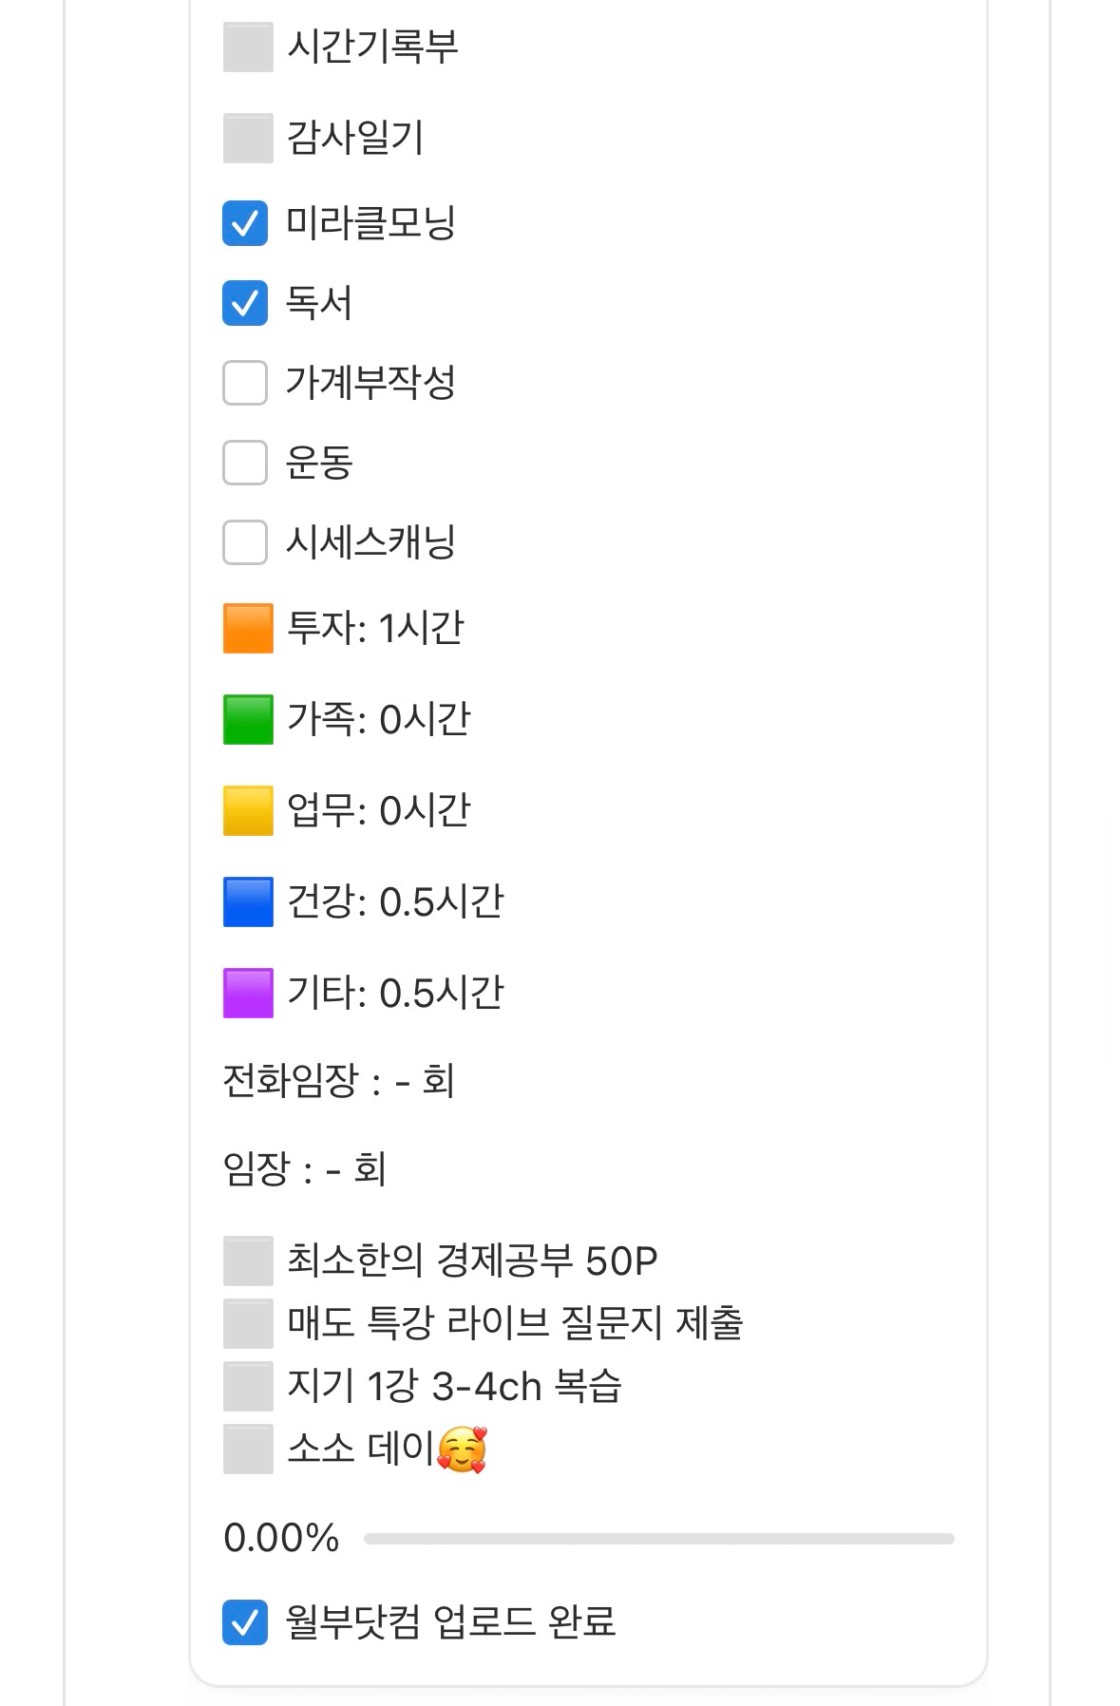Image resolution: width=1120 pixels, height=1706 pixels.
Task: Click the blue square beside 건강
Action: coord(247,902)
